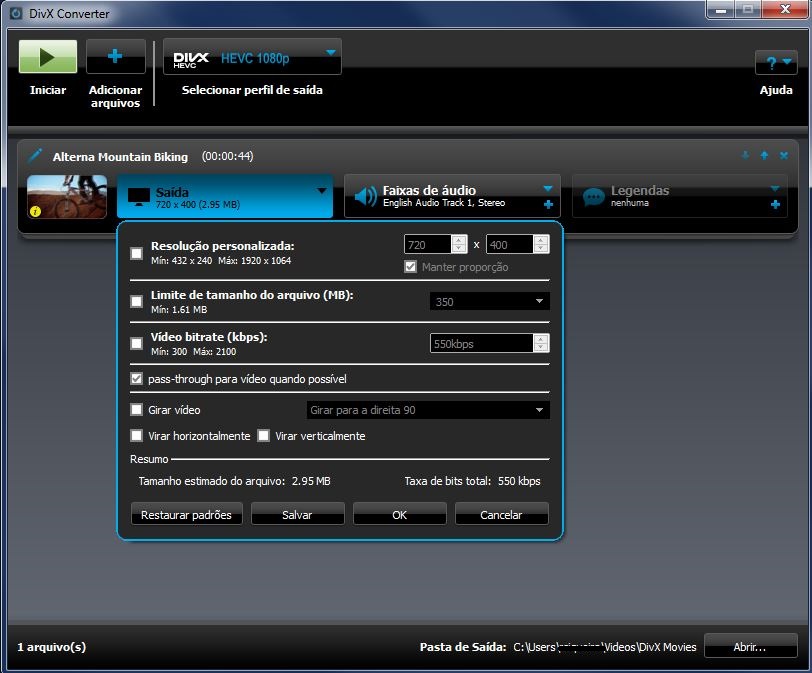Click the Cancelar button
The image size is (812, 673).
[x=501, y=515]
